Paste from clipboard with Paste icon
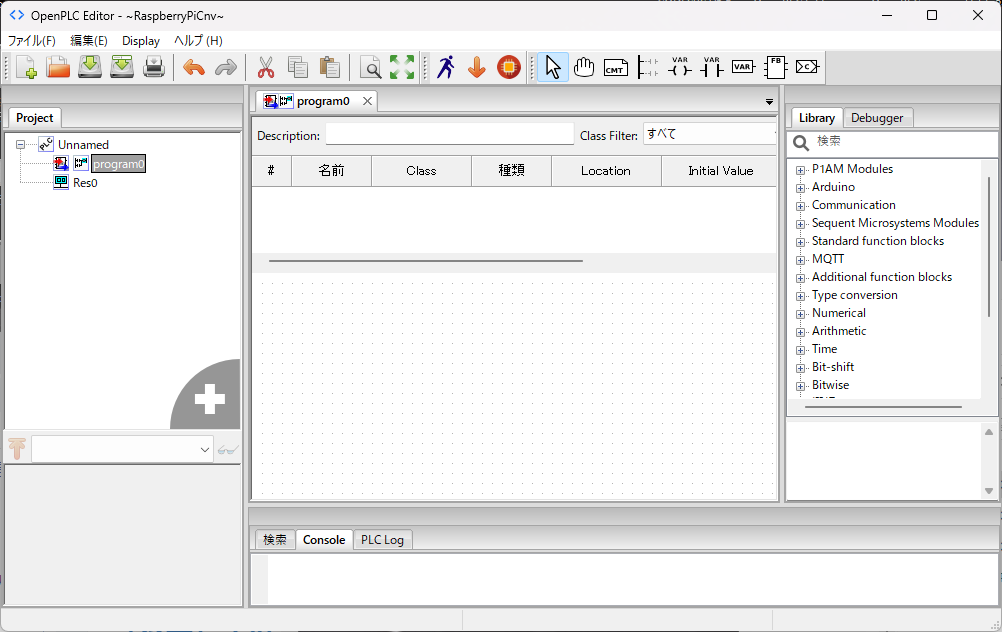 [x=329, y=67]
